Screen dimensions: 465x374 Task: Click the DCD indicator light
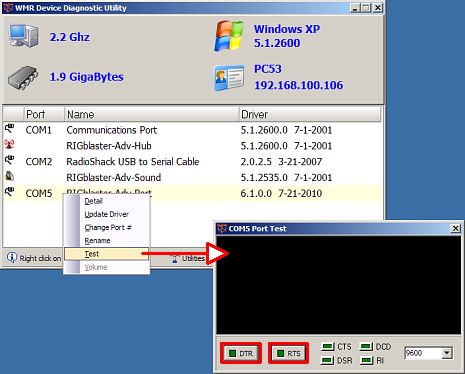tap(366, 347)
